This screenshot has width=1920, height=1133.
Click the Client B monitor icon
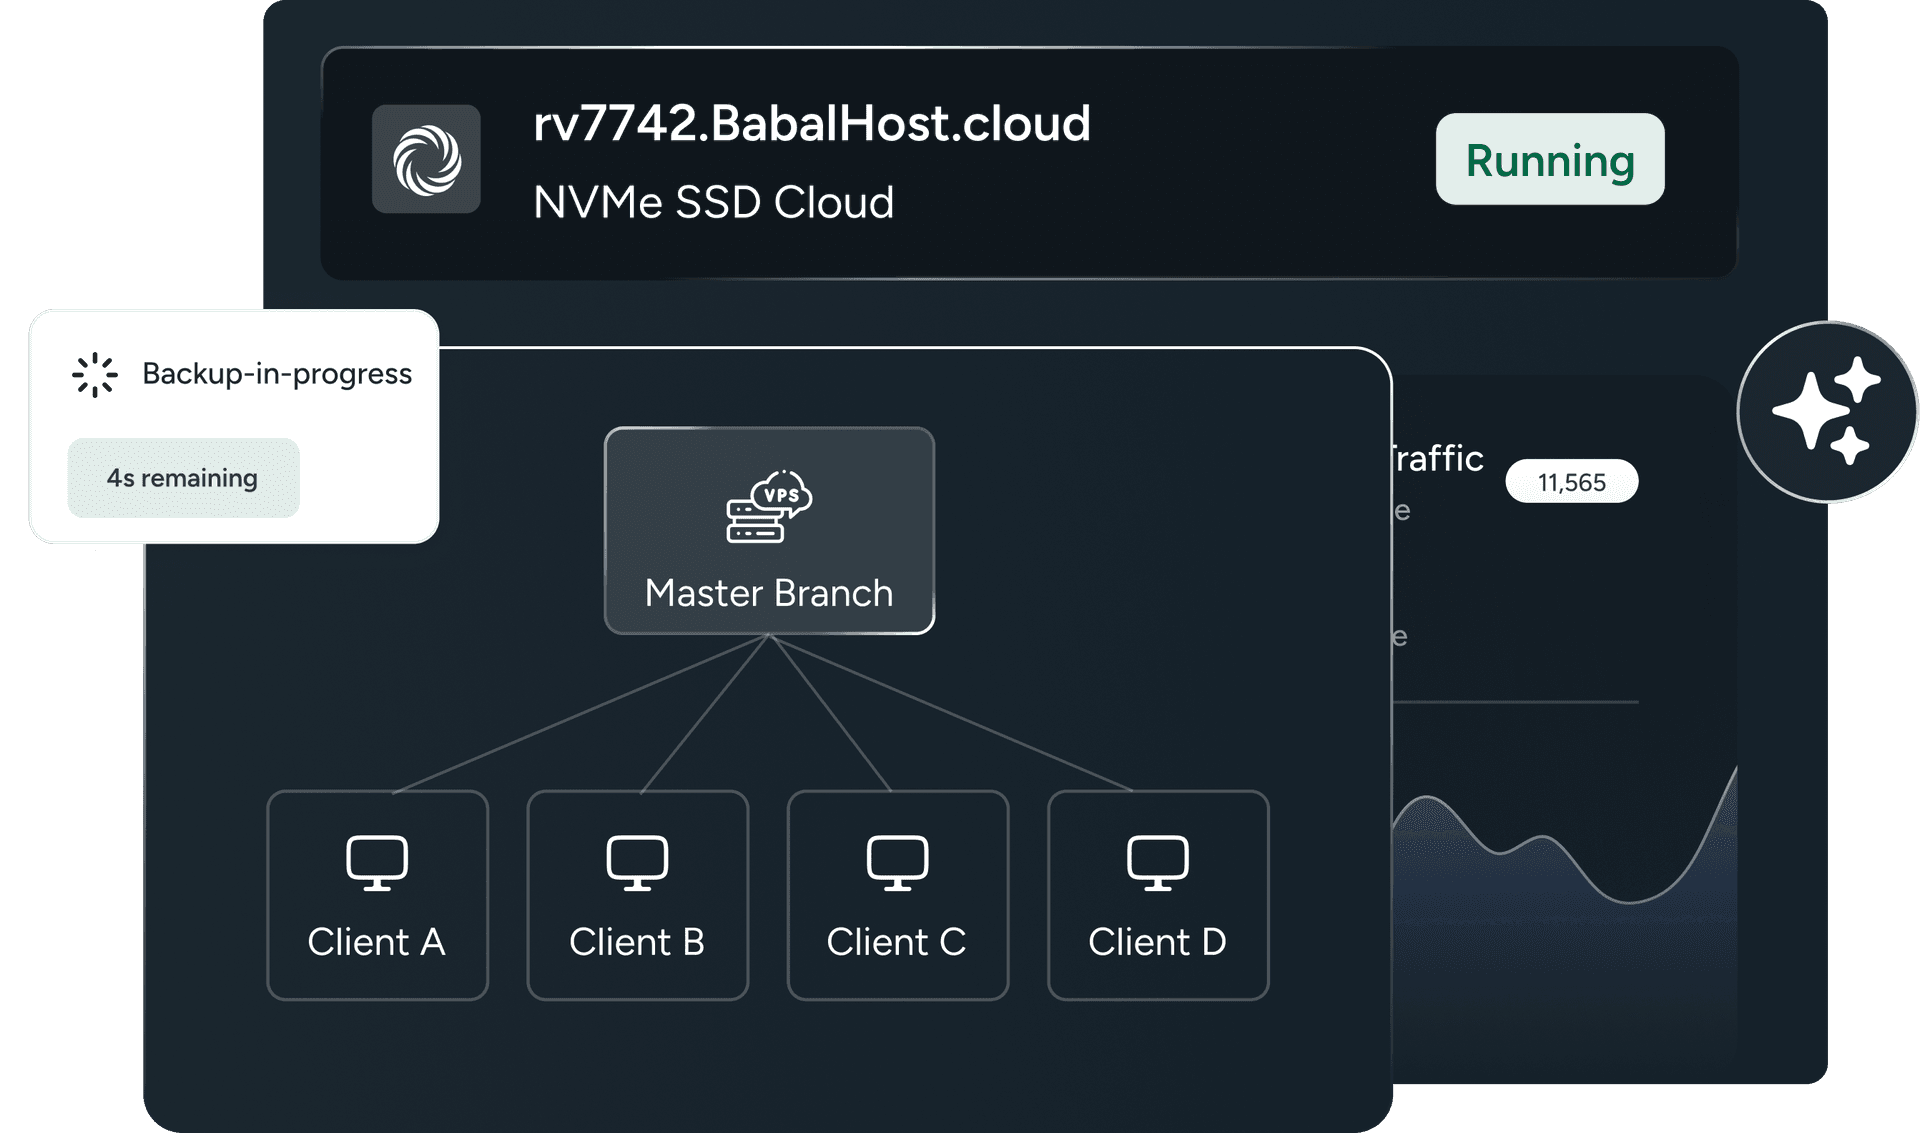point(637,862)
